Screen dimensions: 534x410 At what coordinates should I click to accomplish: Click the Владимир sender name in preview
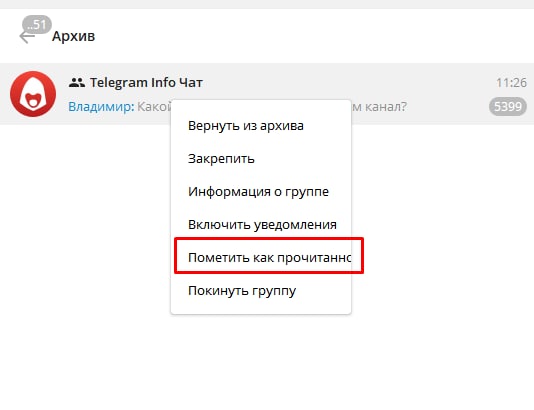pyautogui.click(x=101, y=107)
